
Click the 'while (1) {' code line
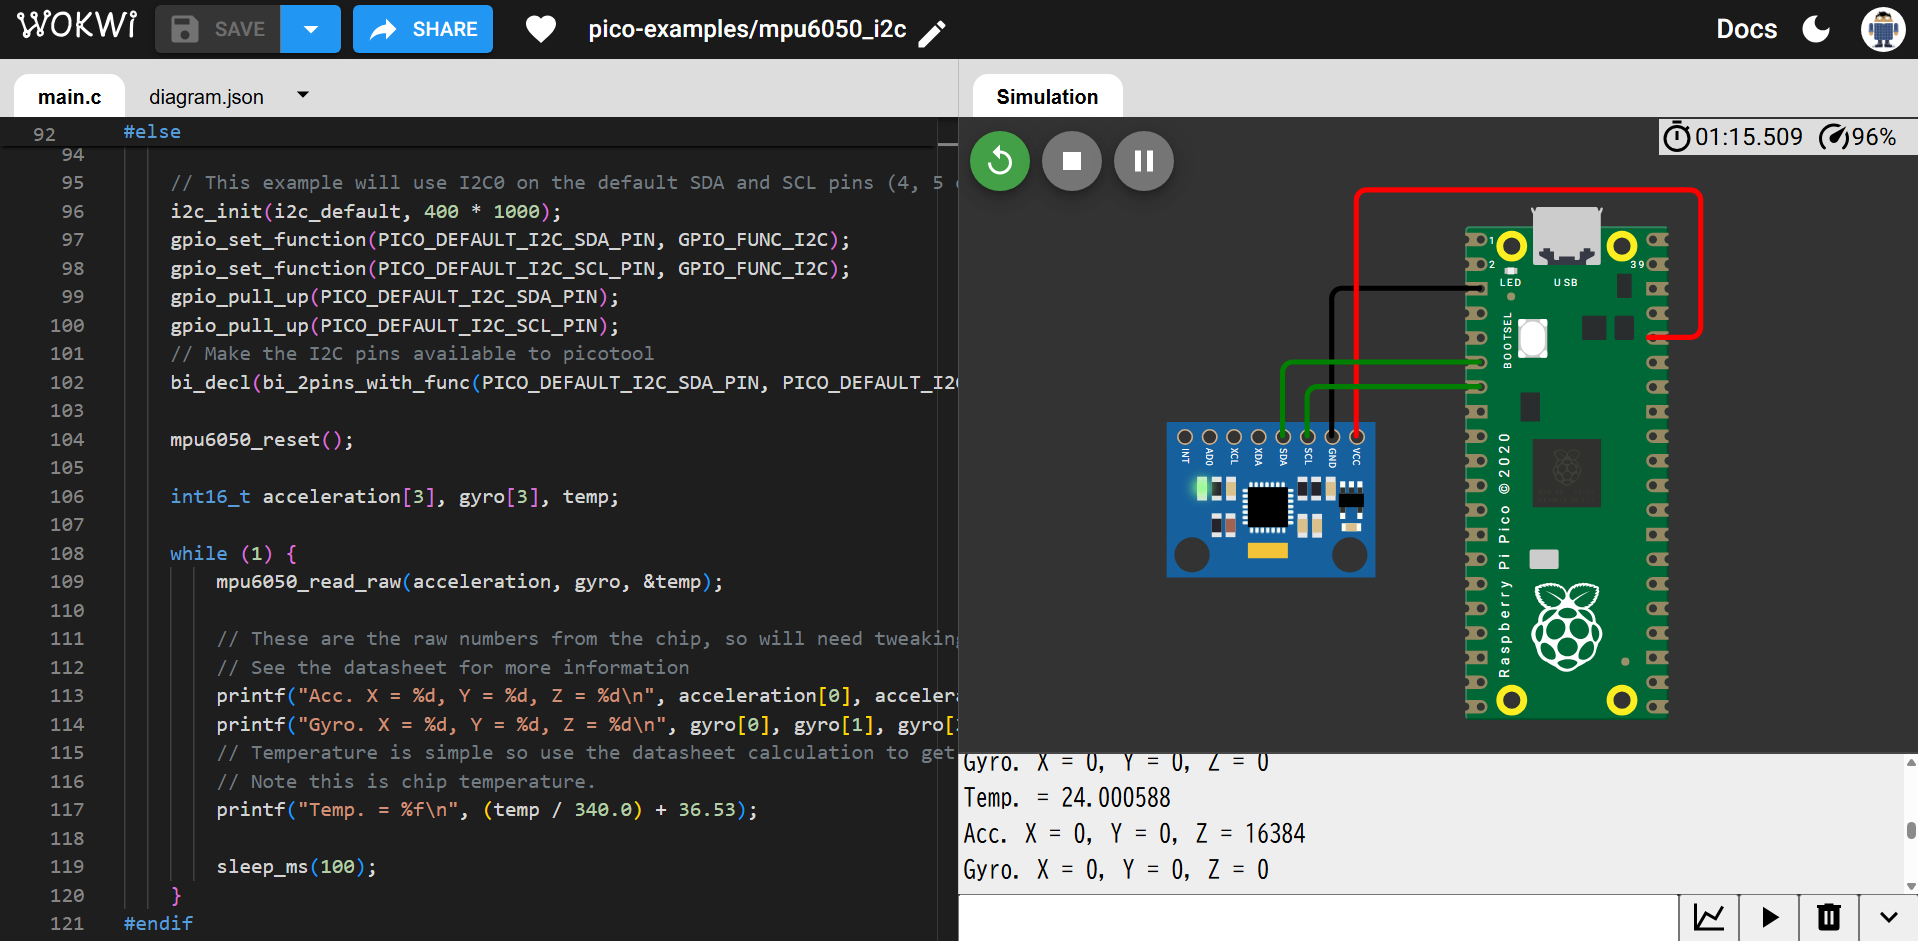point(233,554)
